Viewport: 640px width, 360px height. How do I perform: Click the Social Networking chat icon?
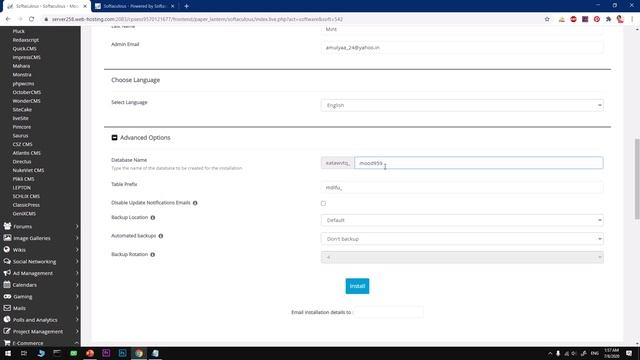pos(7,261)
